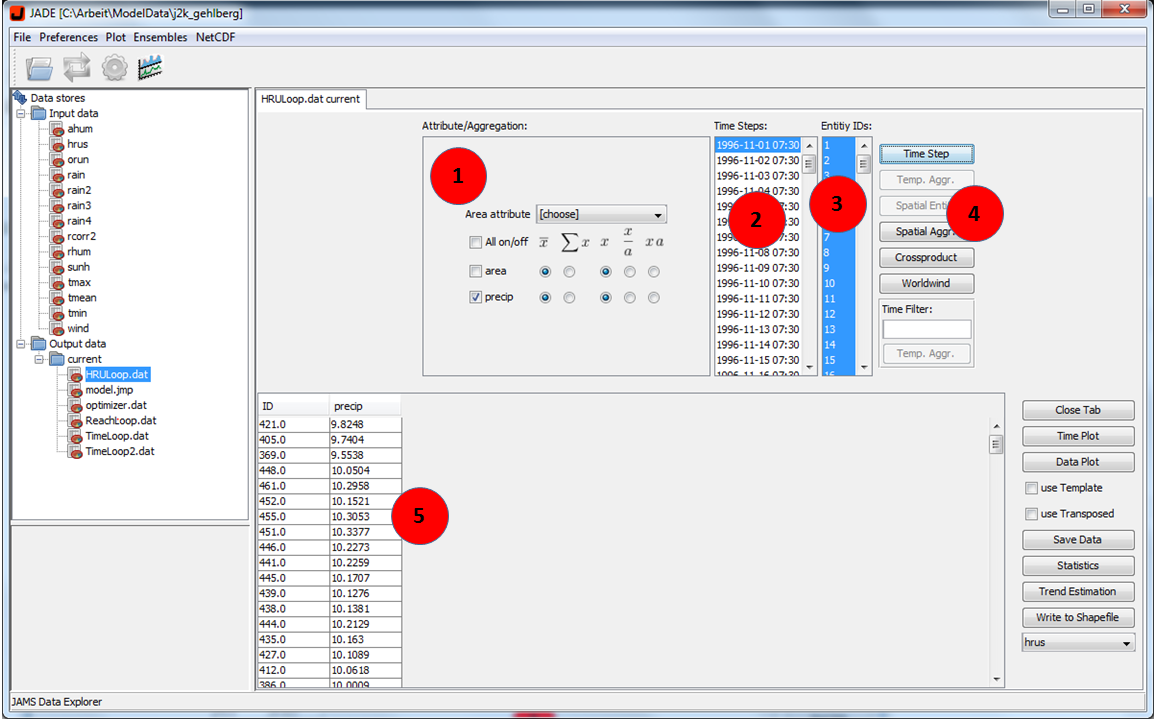Click the gear settings toolbar icon
Image resolution: width=1155 pixels, height=719 pixels.
tap(114, 68)
